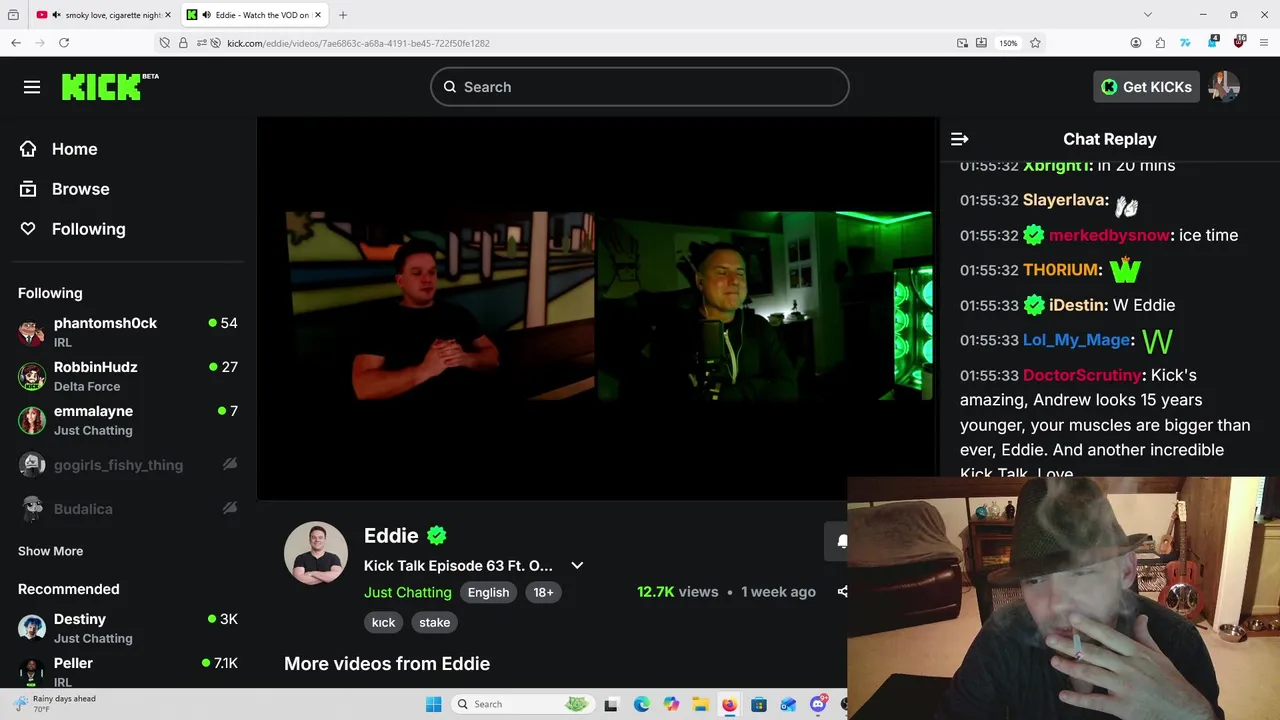Click the stake tag

pyautogui.click(x=435, y=622)
